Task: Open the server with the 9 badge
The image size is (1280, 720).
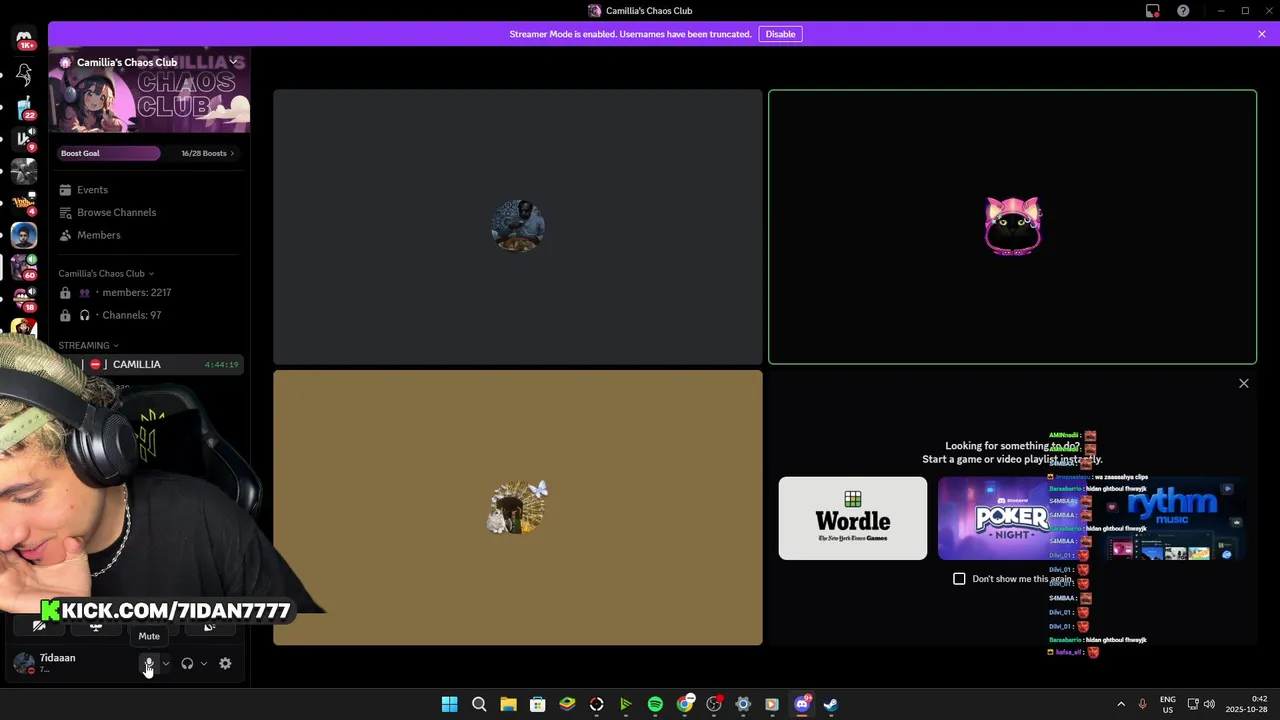Action: click(x=24, y=139)
